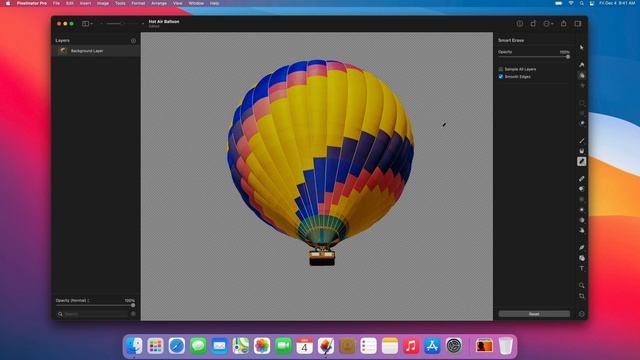
Task: Select the Shape tool
Action: [582, 258]
